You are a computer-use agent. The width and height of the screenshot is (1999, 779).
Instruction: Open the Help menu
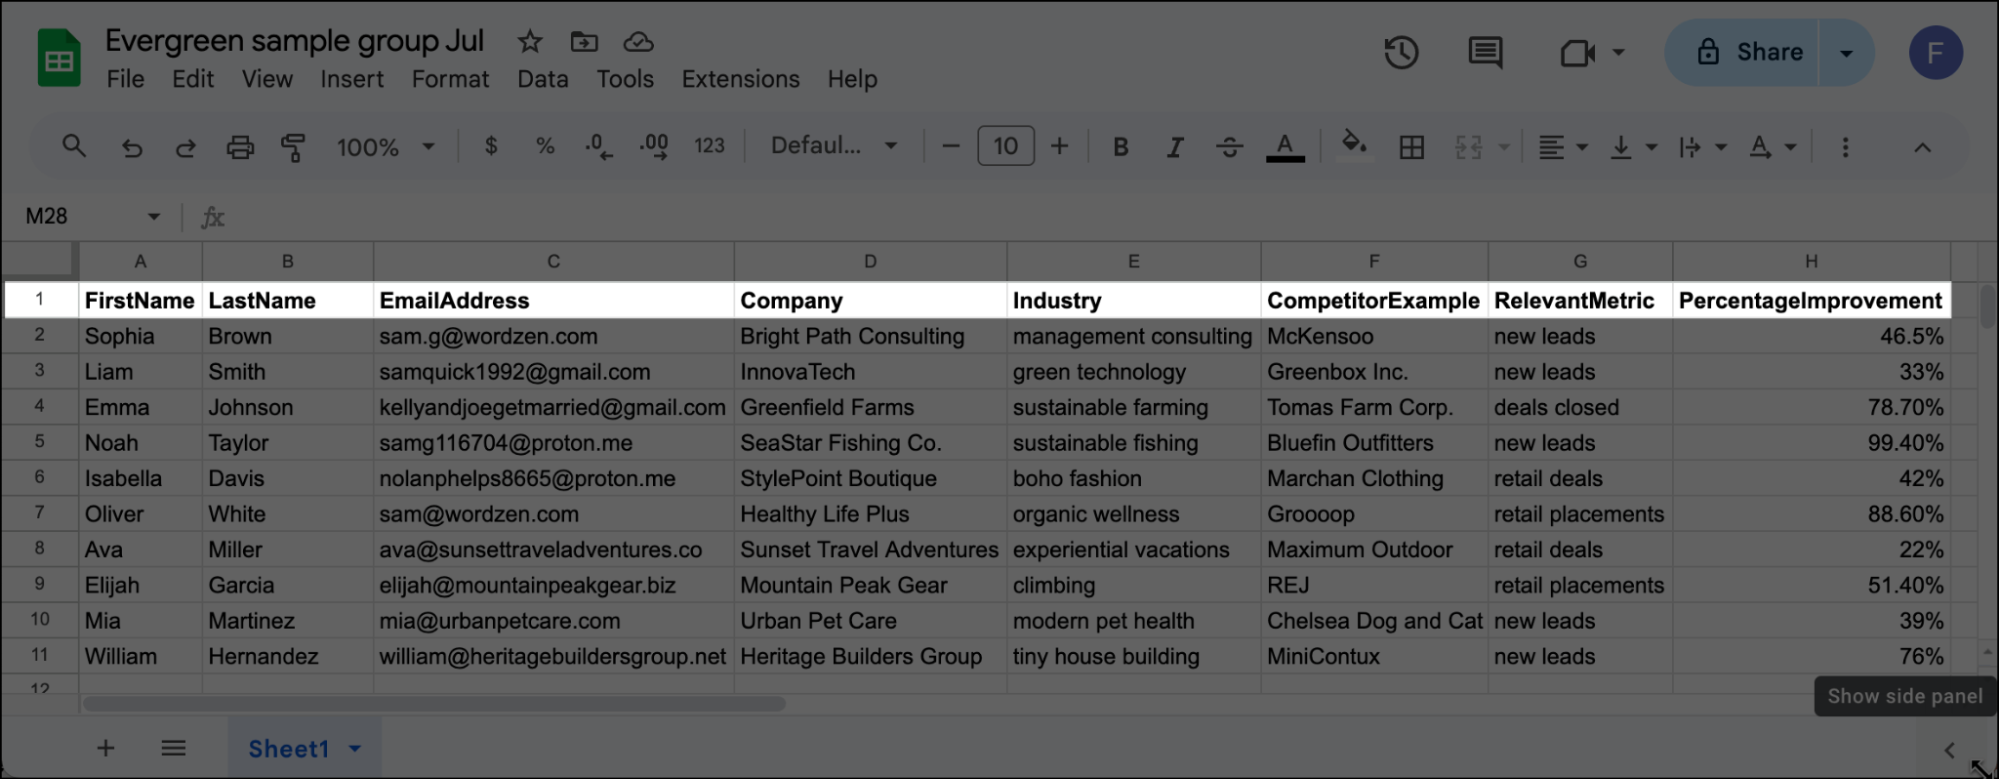[x=852, y=79]
